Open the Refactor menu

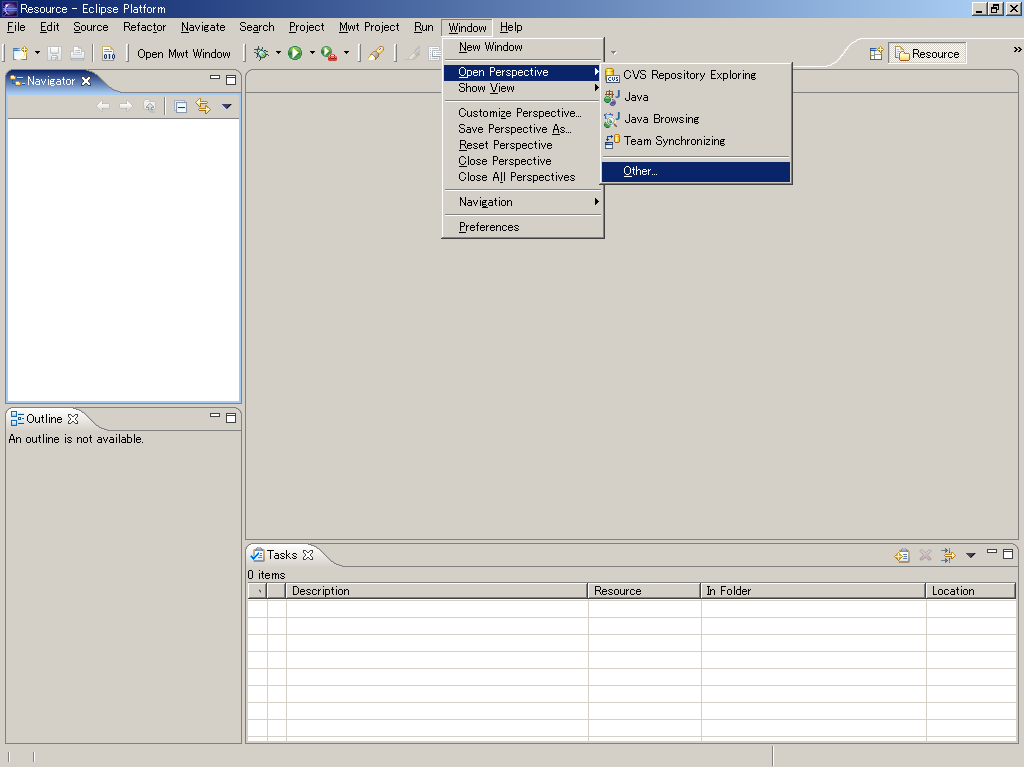[144, 27]
